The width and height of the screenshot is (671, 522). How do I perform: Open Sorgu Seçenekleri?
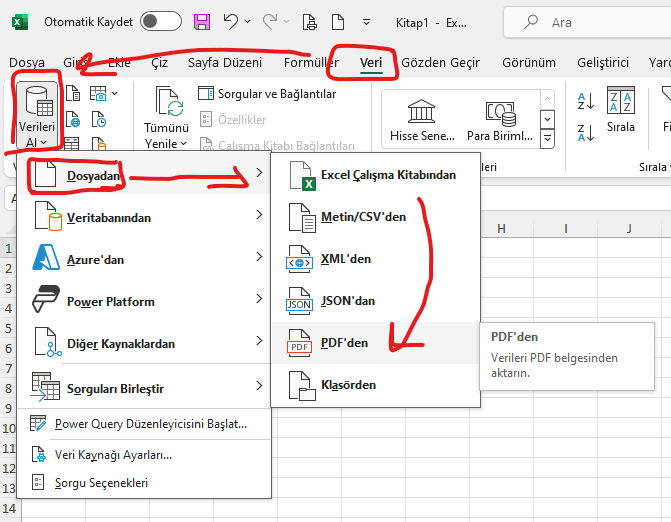[x=144, y=483]
